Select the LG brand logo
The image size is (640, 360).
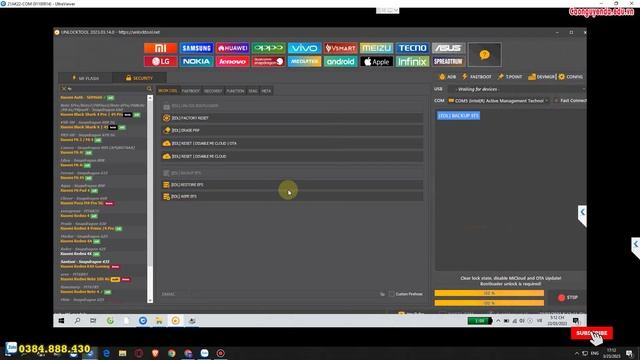(x=160, y=62)
